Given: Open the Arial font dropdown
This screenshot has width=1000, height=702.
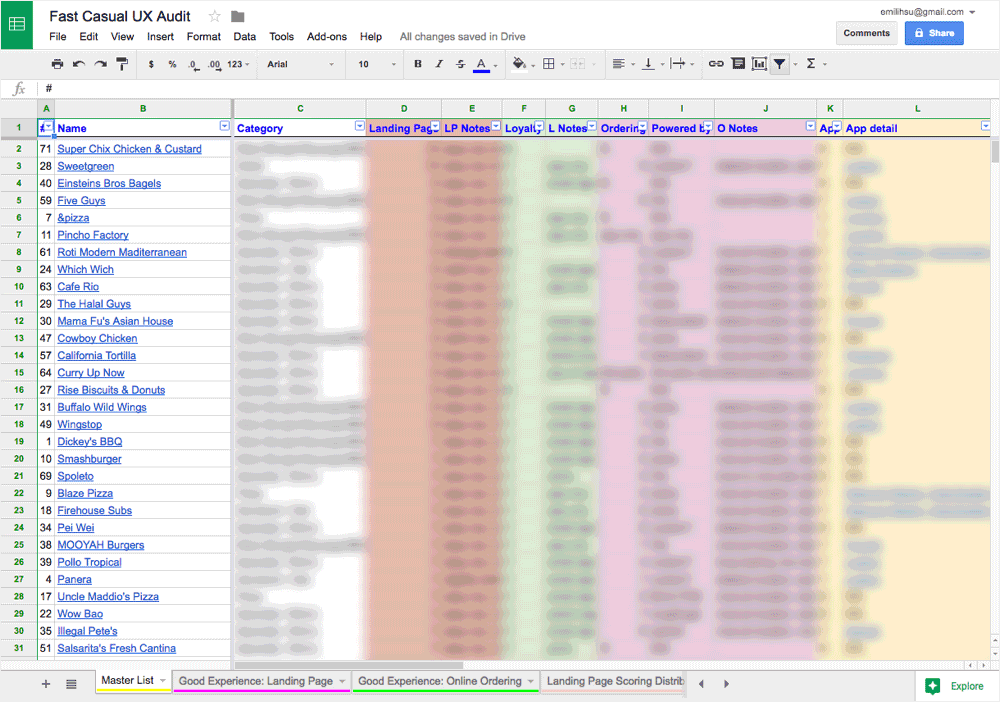Looking at the screenshot, I should (x=300, y=64).
